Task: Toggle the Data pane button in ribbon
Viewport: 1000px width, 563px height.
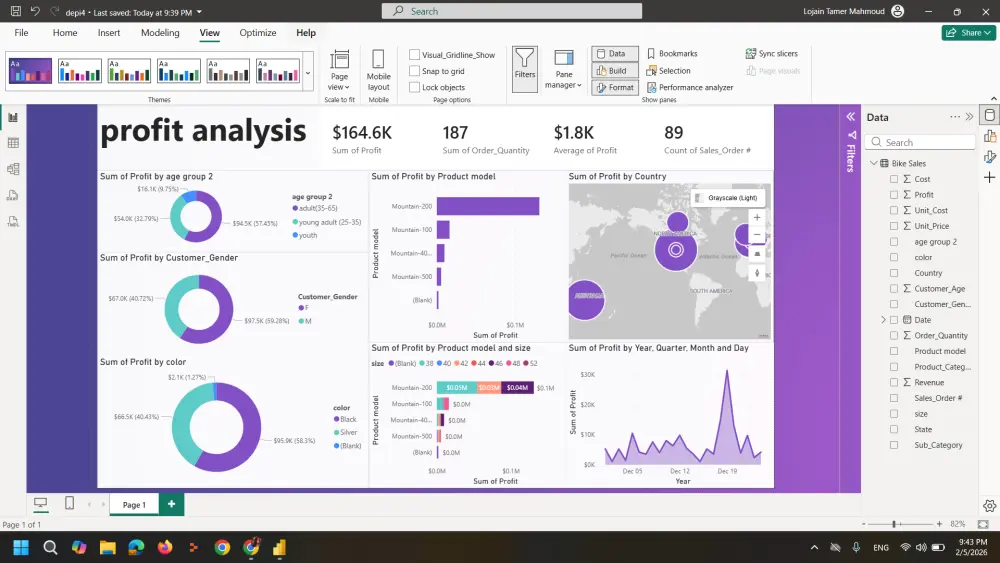Action: [x=615, y=54]
